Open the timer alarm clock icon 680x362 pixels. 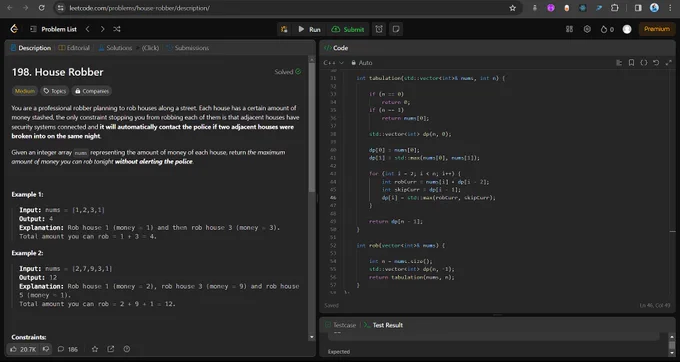pos(379,29)
